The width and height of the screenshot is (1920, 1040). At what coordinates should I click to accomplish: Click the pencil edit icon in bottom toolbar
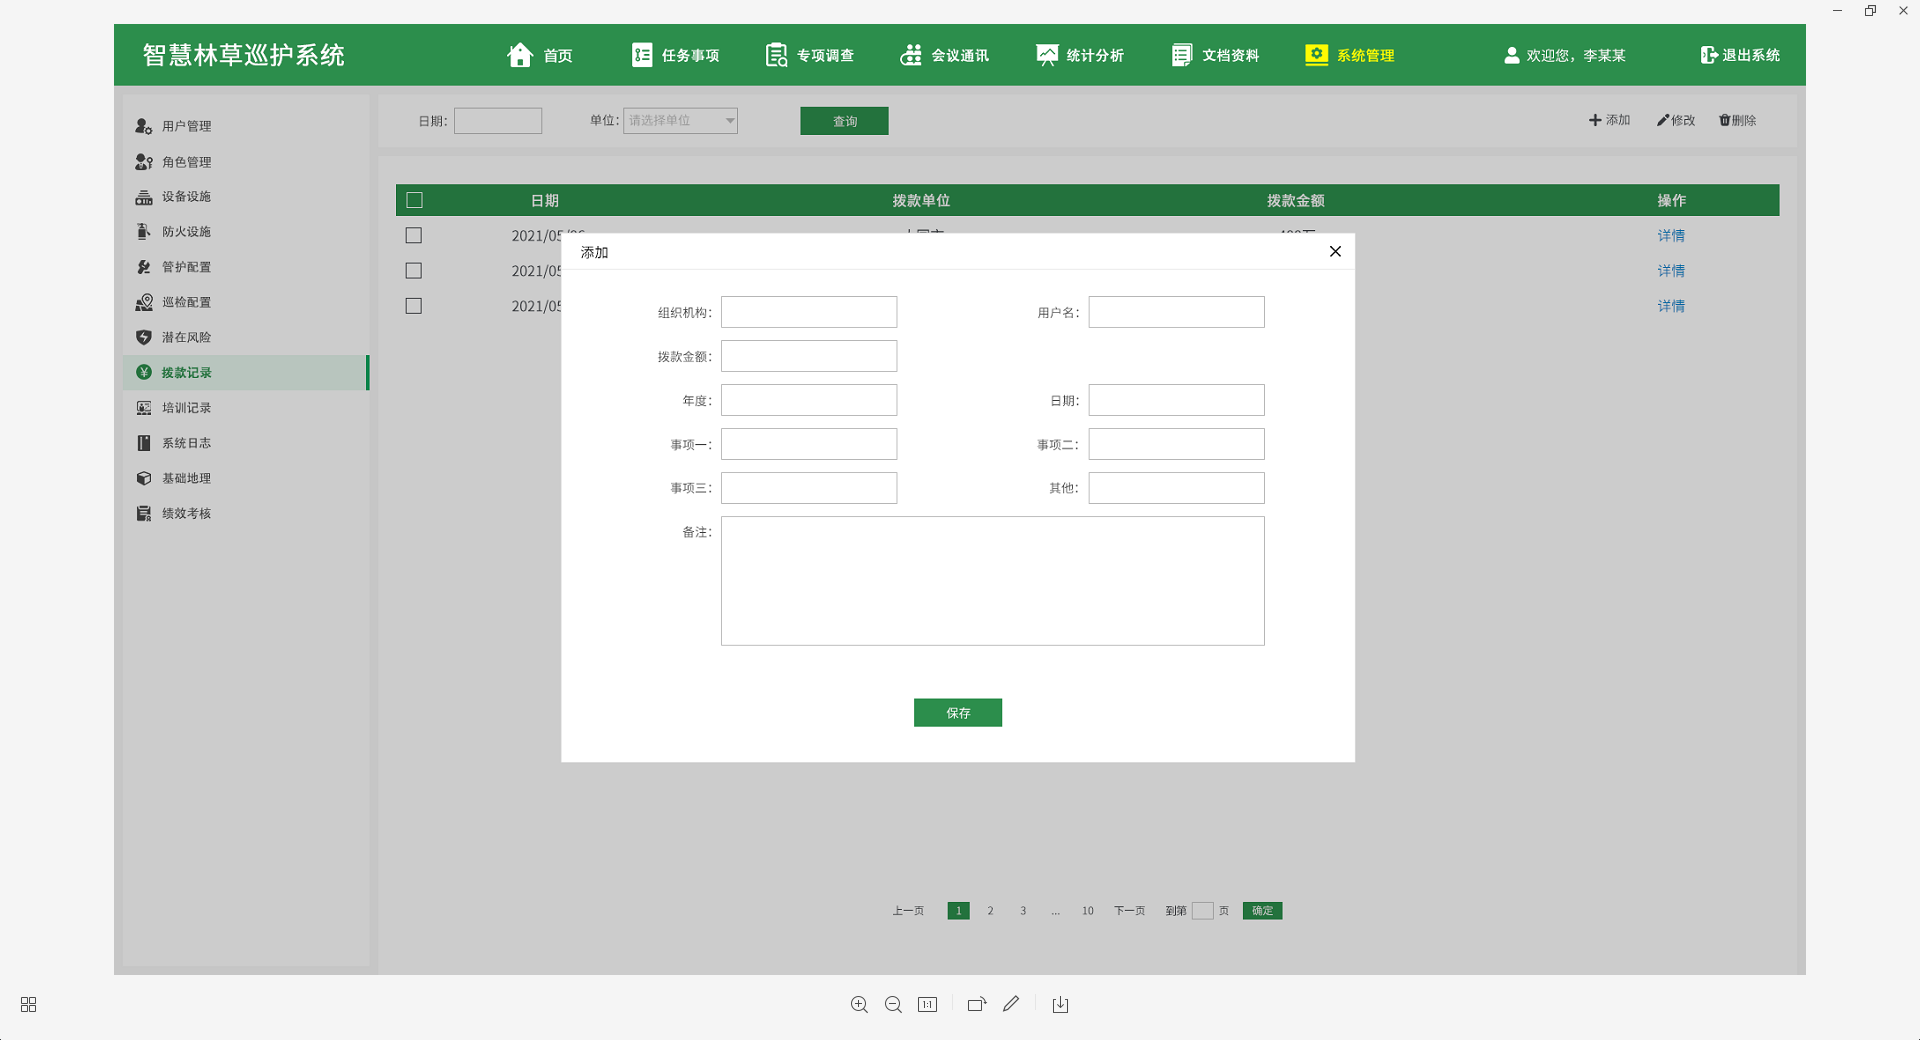click(x=1011, y=1004)
